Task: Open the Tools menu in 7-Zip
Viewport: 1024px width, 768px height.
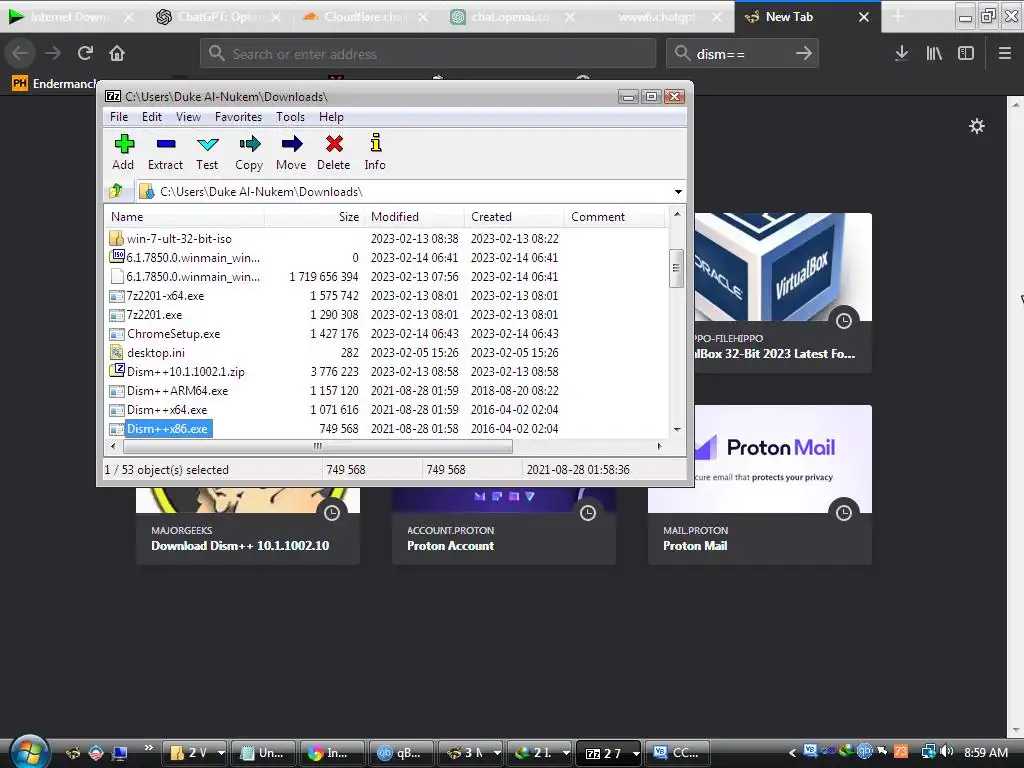Action: pyautogui.click(x=290, y=117)
